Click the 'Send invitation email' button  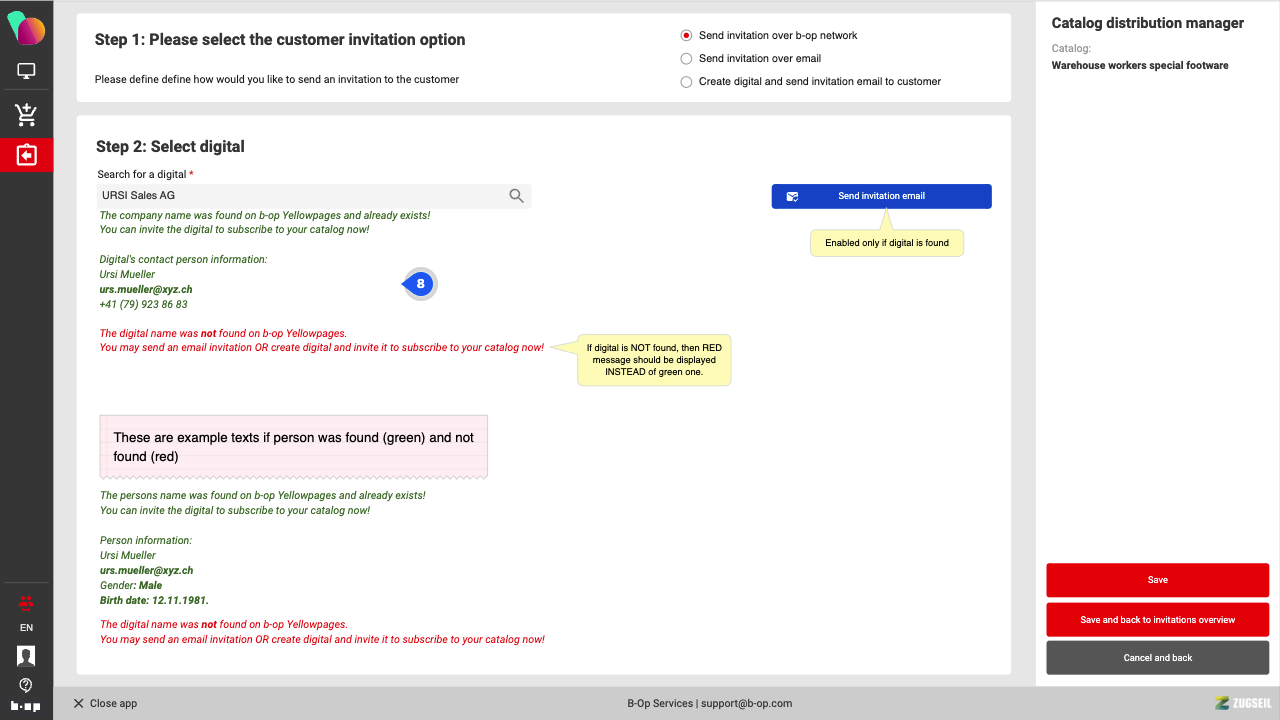point(881,196)
